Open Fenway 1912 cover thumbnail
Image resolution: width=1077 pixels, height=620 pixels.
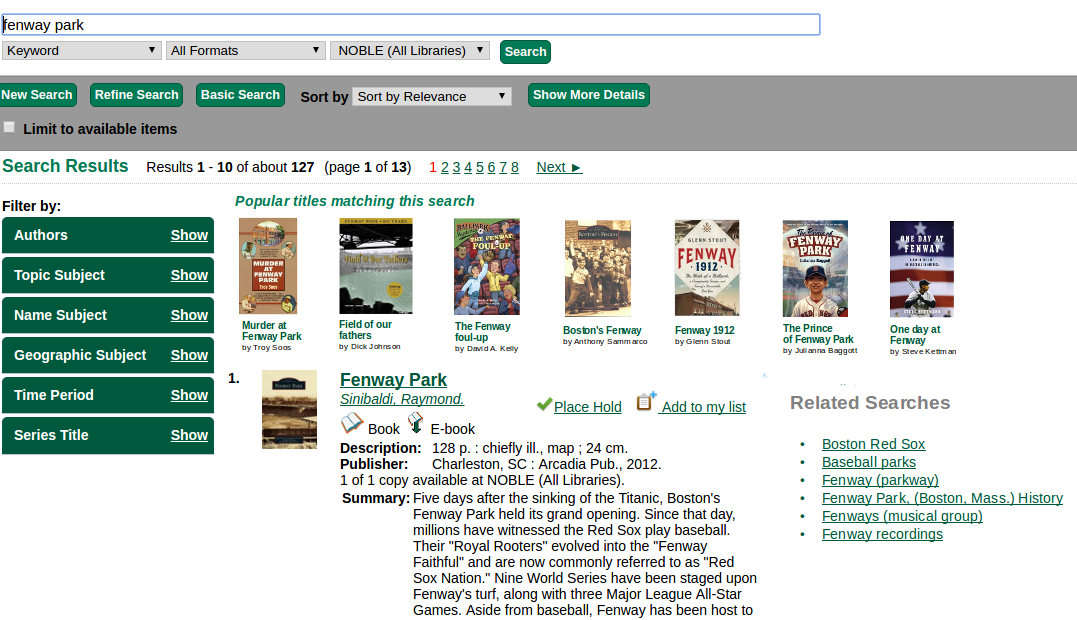click(707, 268)
